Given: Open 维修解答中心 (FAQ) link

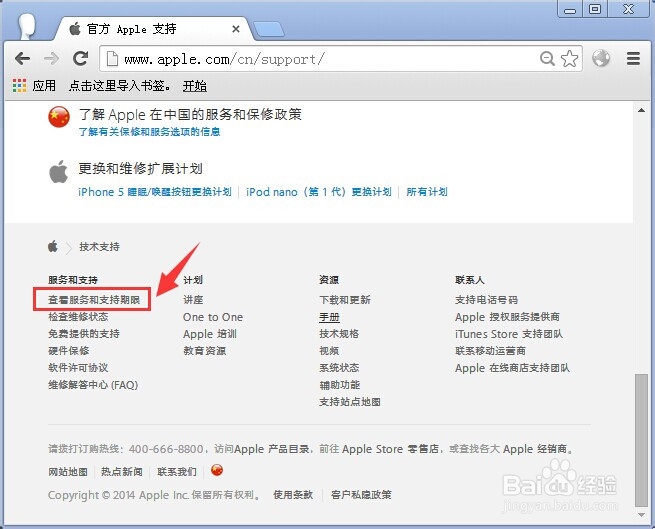Looking at the screenshot, I should pyautogui.click(x=93, y=385).
